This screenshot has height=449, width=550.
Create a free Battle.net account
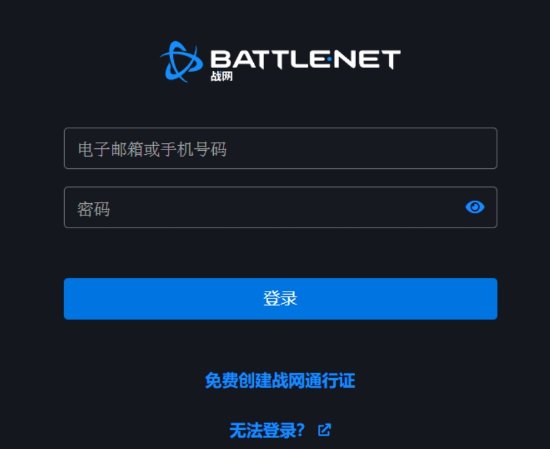[x=280, y=381]
